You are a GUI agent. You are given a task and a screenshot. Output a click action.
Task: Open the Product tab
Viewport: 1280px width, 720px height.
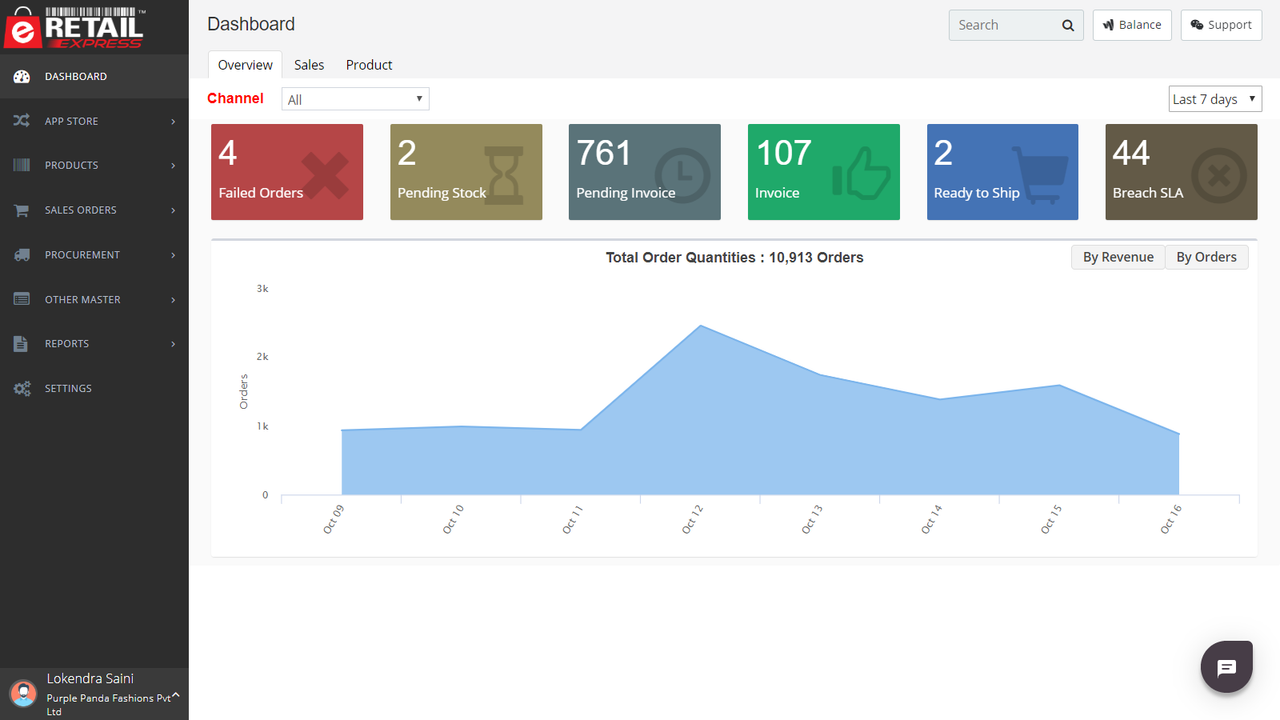(x=368, y=64)
